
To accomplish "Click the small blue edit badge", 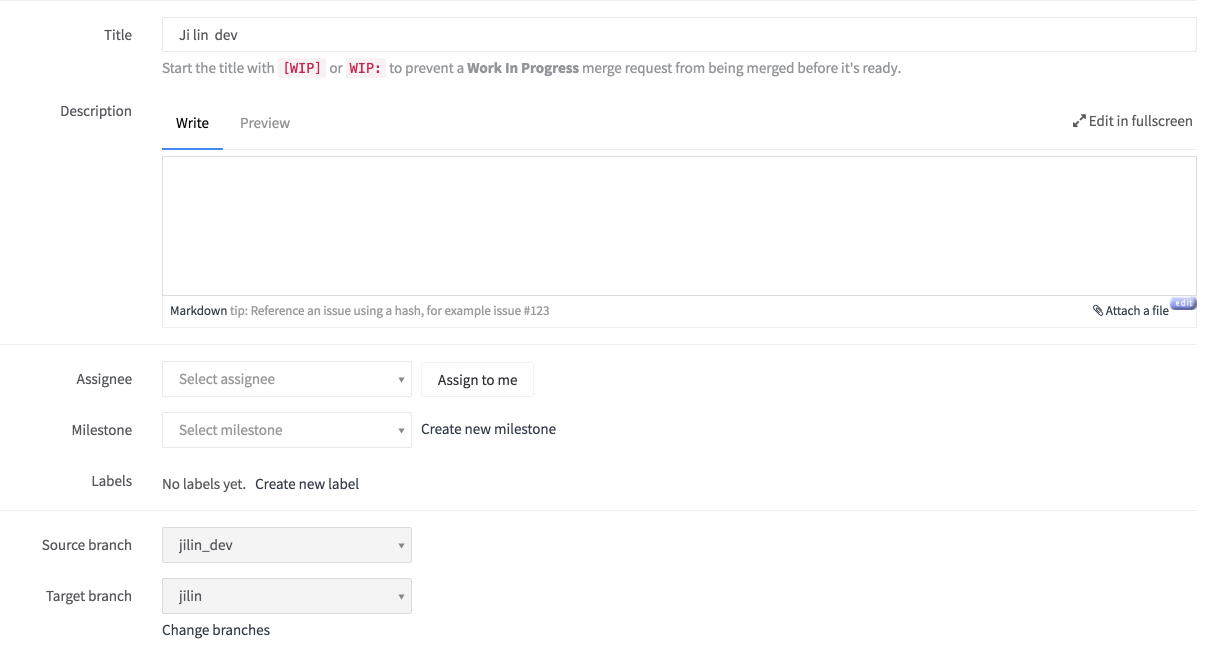I will coord(1183,303).
